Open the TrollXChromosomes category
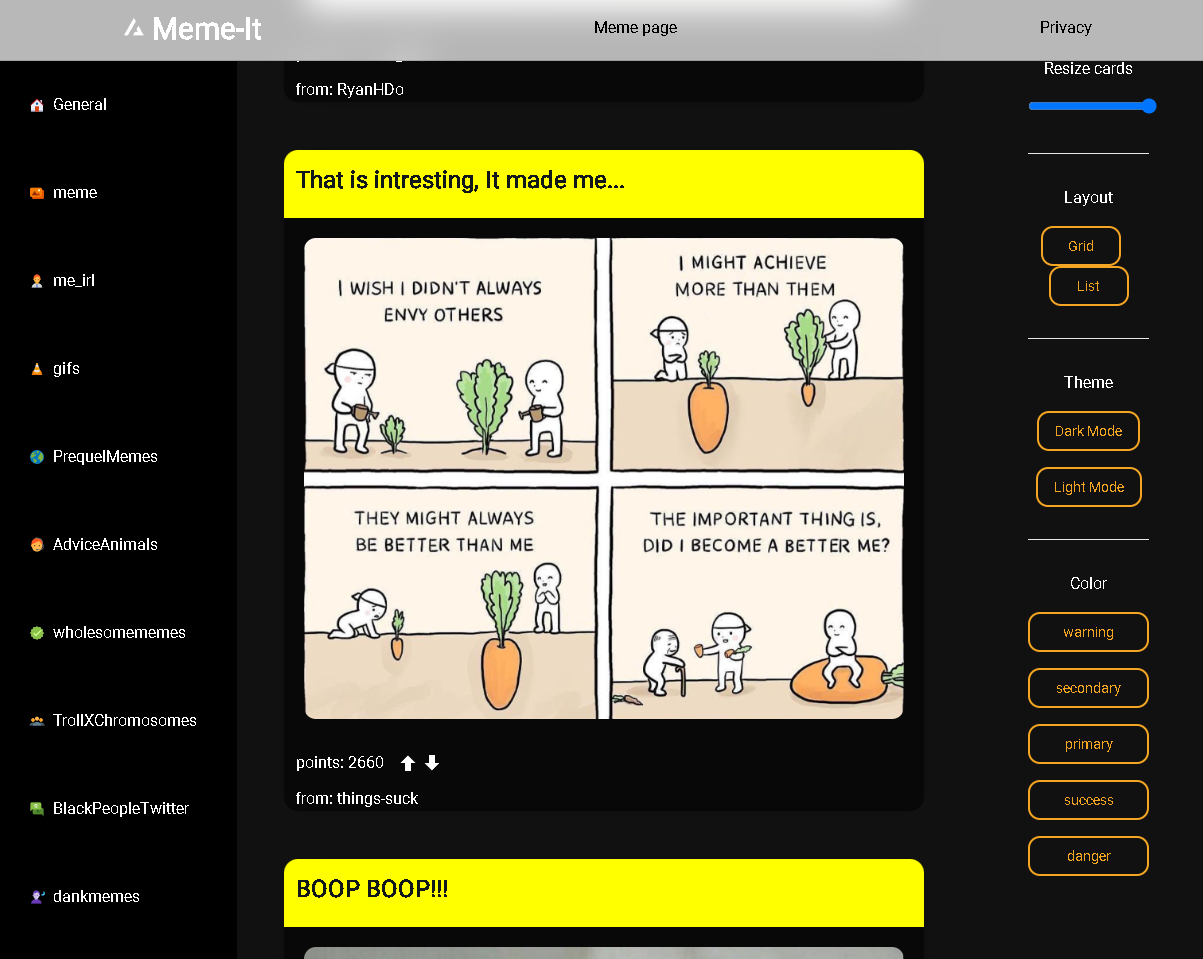Image resolution: width=1203 pixels, height=959 pixels. 124,721
